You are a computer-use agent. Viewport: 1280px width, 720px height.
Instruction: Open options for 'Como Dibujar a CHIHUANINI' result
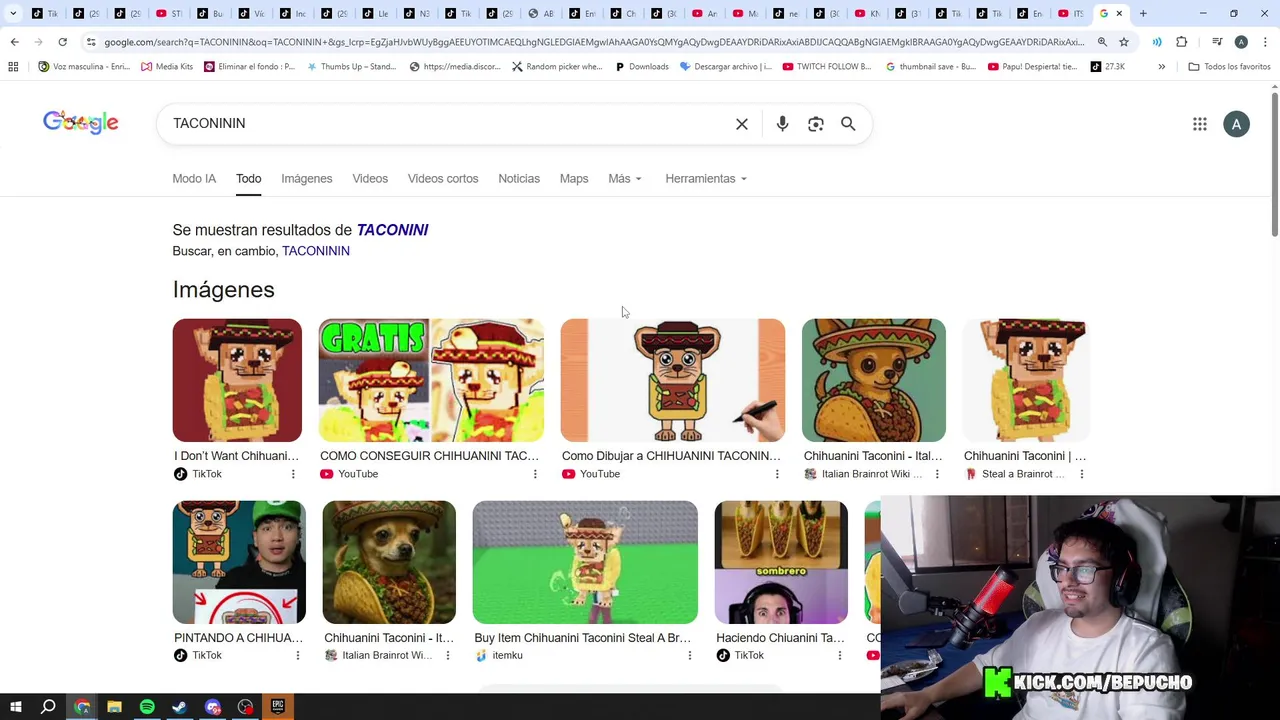(777, 474)
